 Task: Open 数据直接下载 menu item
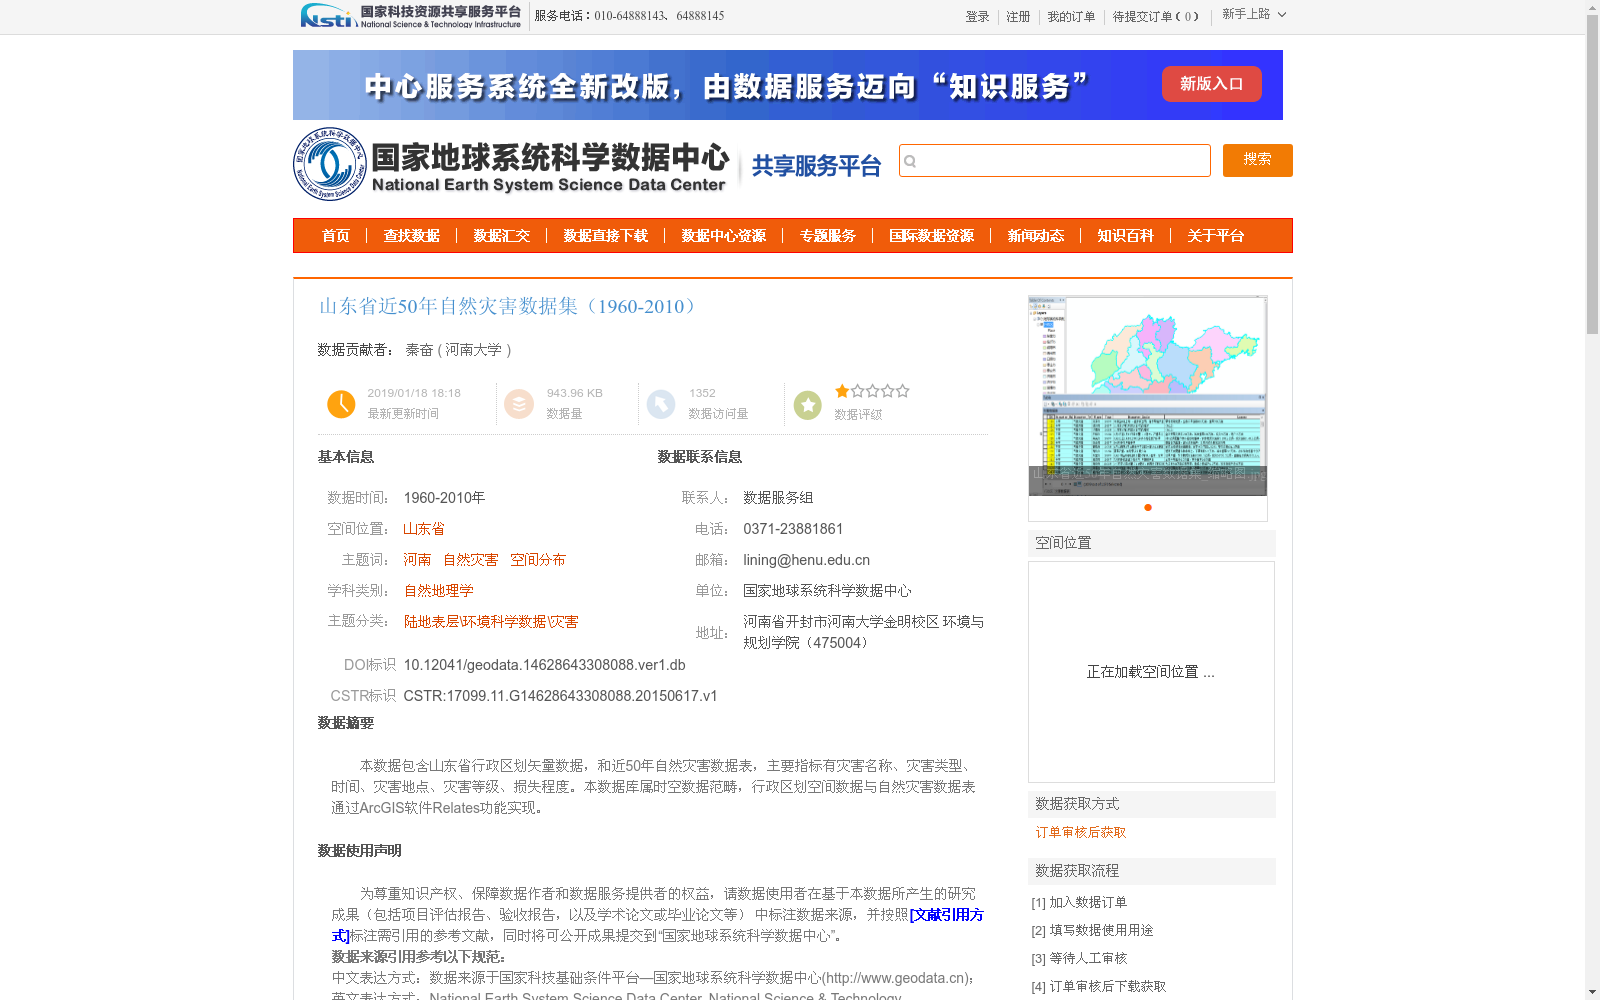[x=606, y=236]
